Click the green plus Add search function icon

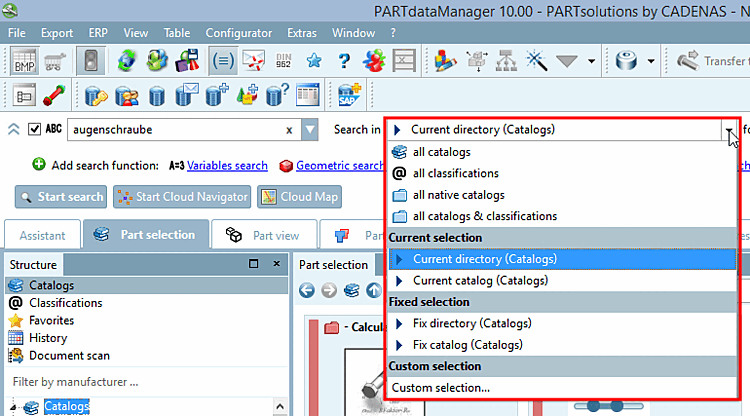tap(39, 164)
